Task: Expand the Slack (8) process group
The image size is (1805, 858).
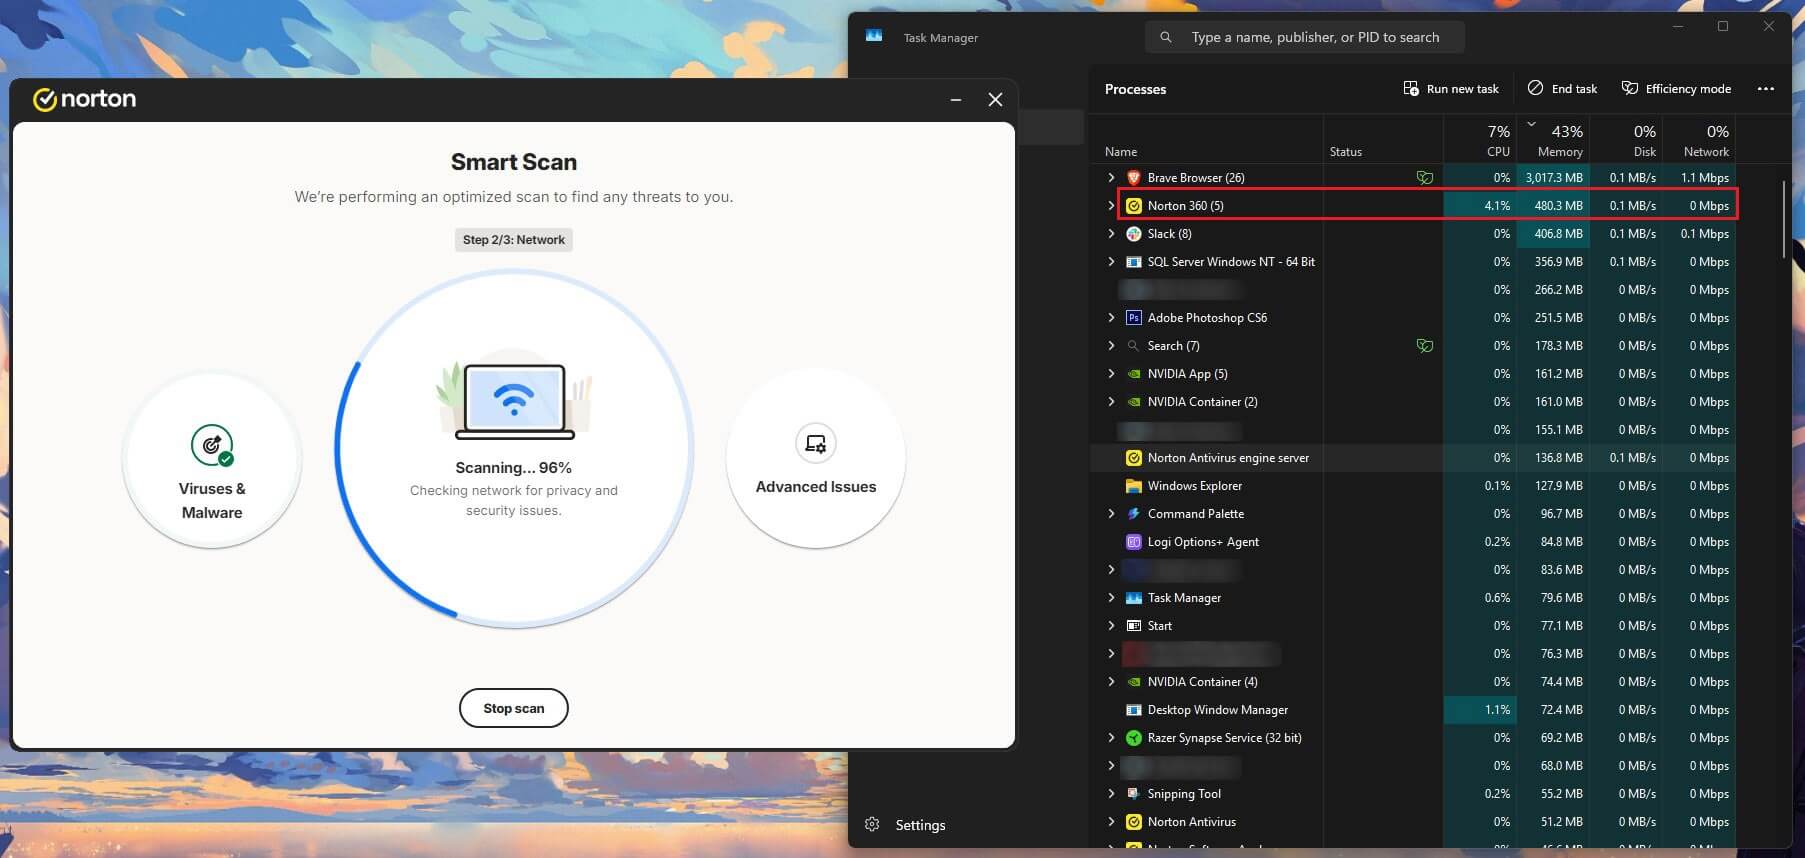Action: pyautogui.click(x=1111, y=234)
